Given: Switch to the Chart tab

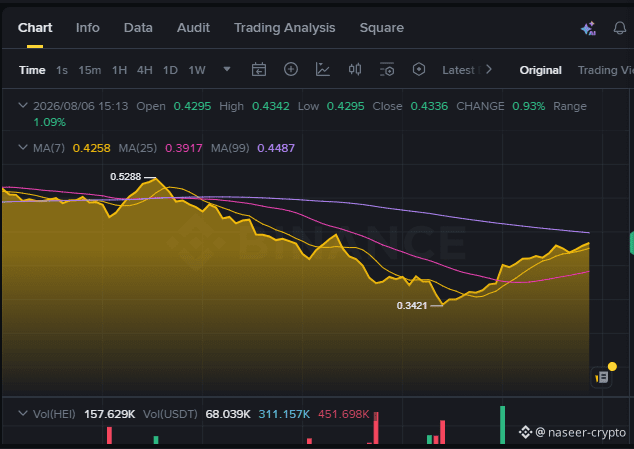Looking at the screenshot, I should [35, 28].
